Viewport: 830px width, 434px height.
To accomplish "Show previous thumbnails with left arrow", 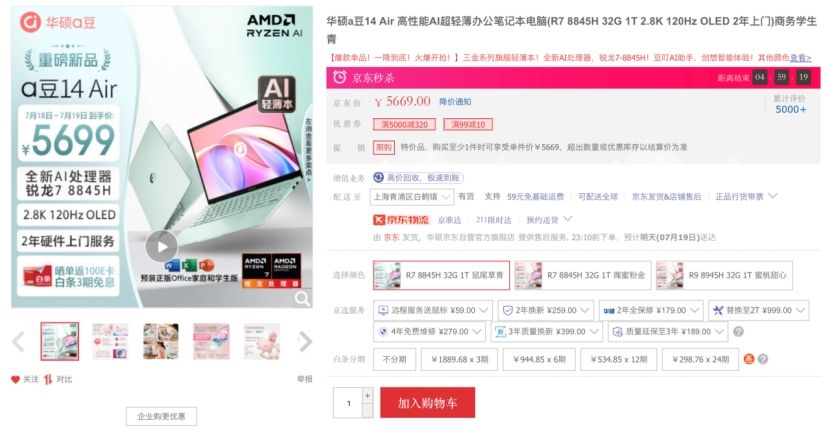I will click(19, 341).
